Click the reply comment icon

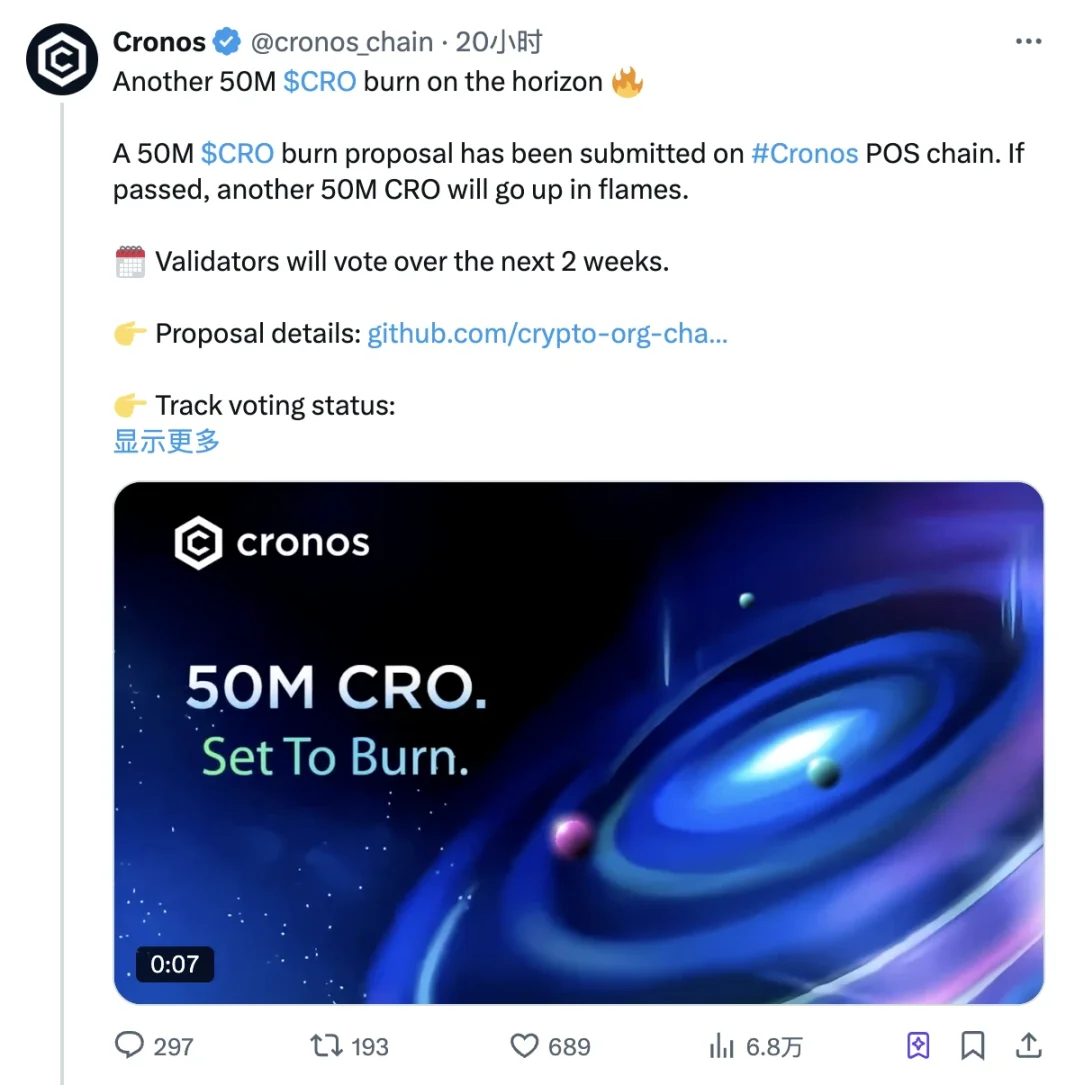pyautogui.click(x=130, y=1046)
